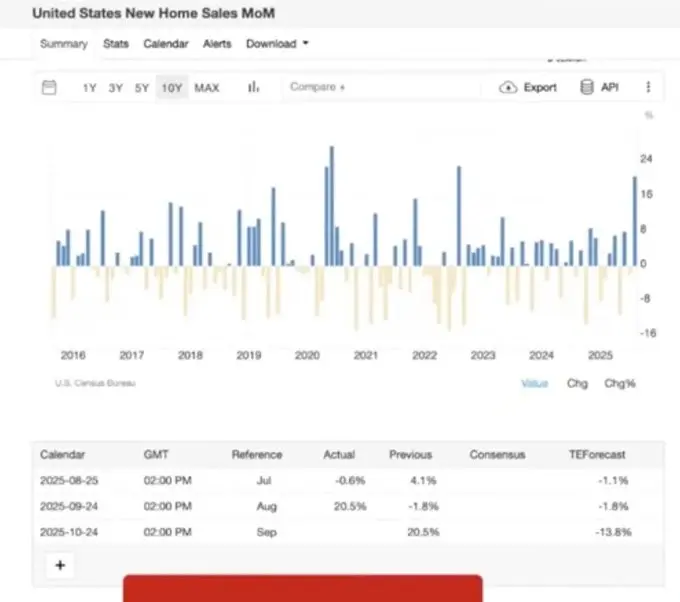This screenshot has height=602, width=680.
Task: Select the 5Y time range
Action: tap(142, 88)
